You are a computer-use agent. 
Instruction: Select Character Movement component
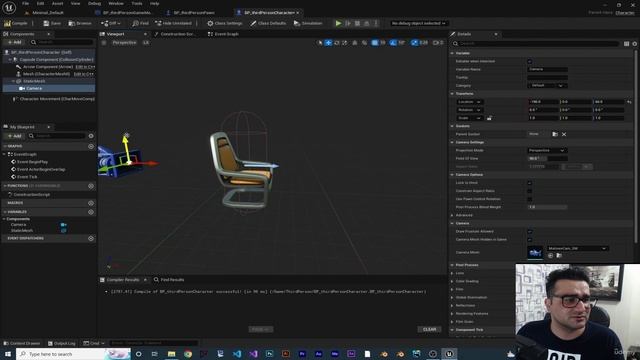(53, 99)
